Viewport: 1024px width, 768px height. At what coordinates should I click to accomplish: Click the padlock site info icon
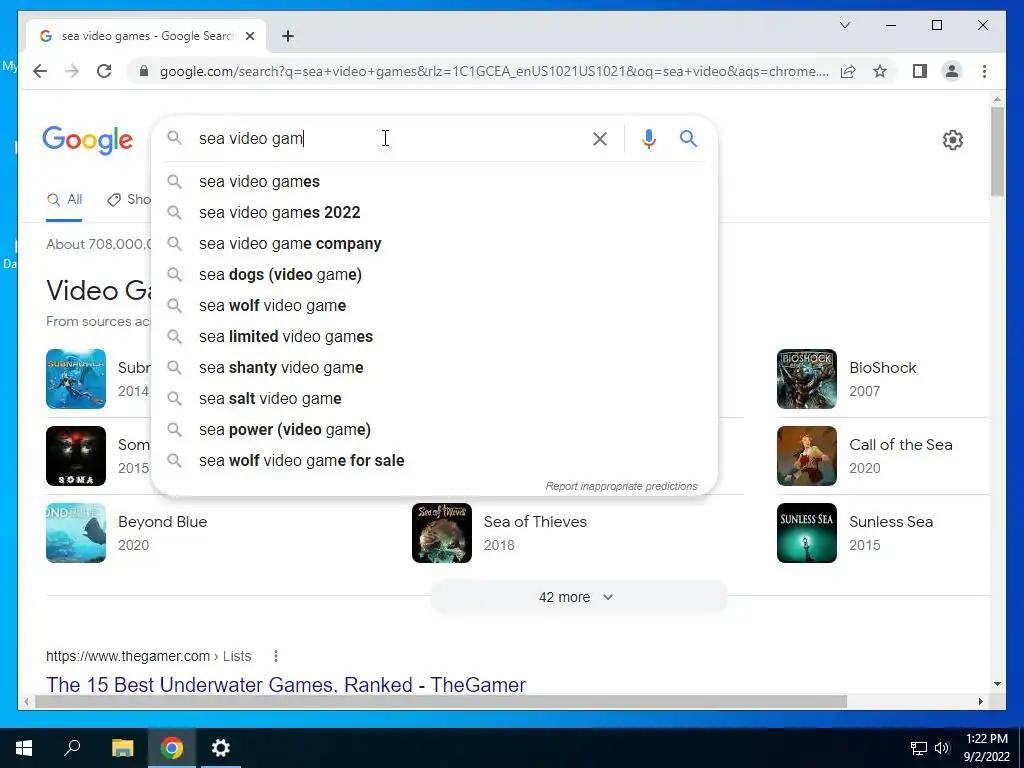(144, 71)
